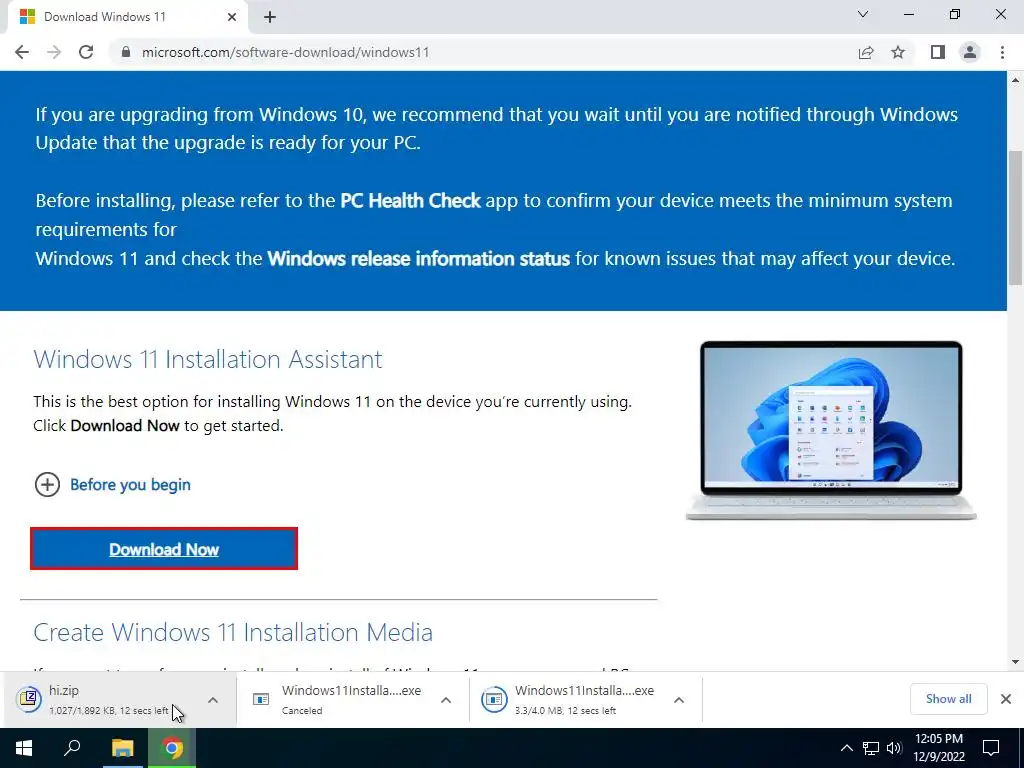Image resolution: width=1024 pixels, height=768 pixels.
Task: Reload the Windows 11 download page
Action: pos(86,52)
